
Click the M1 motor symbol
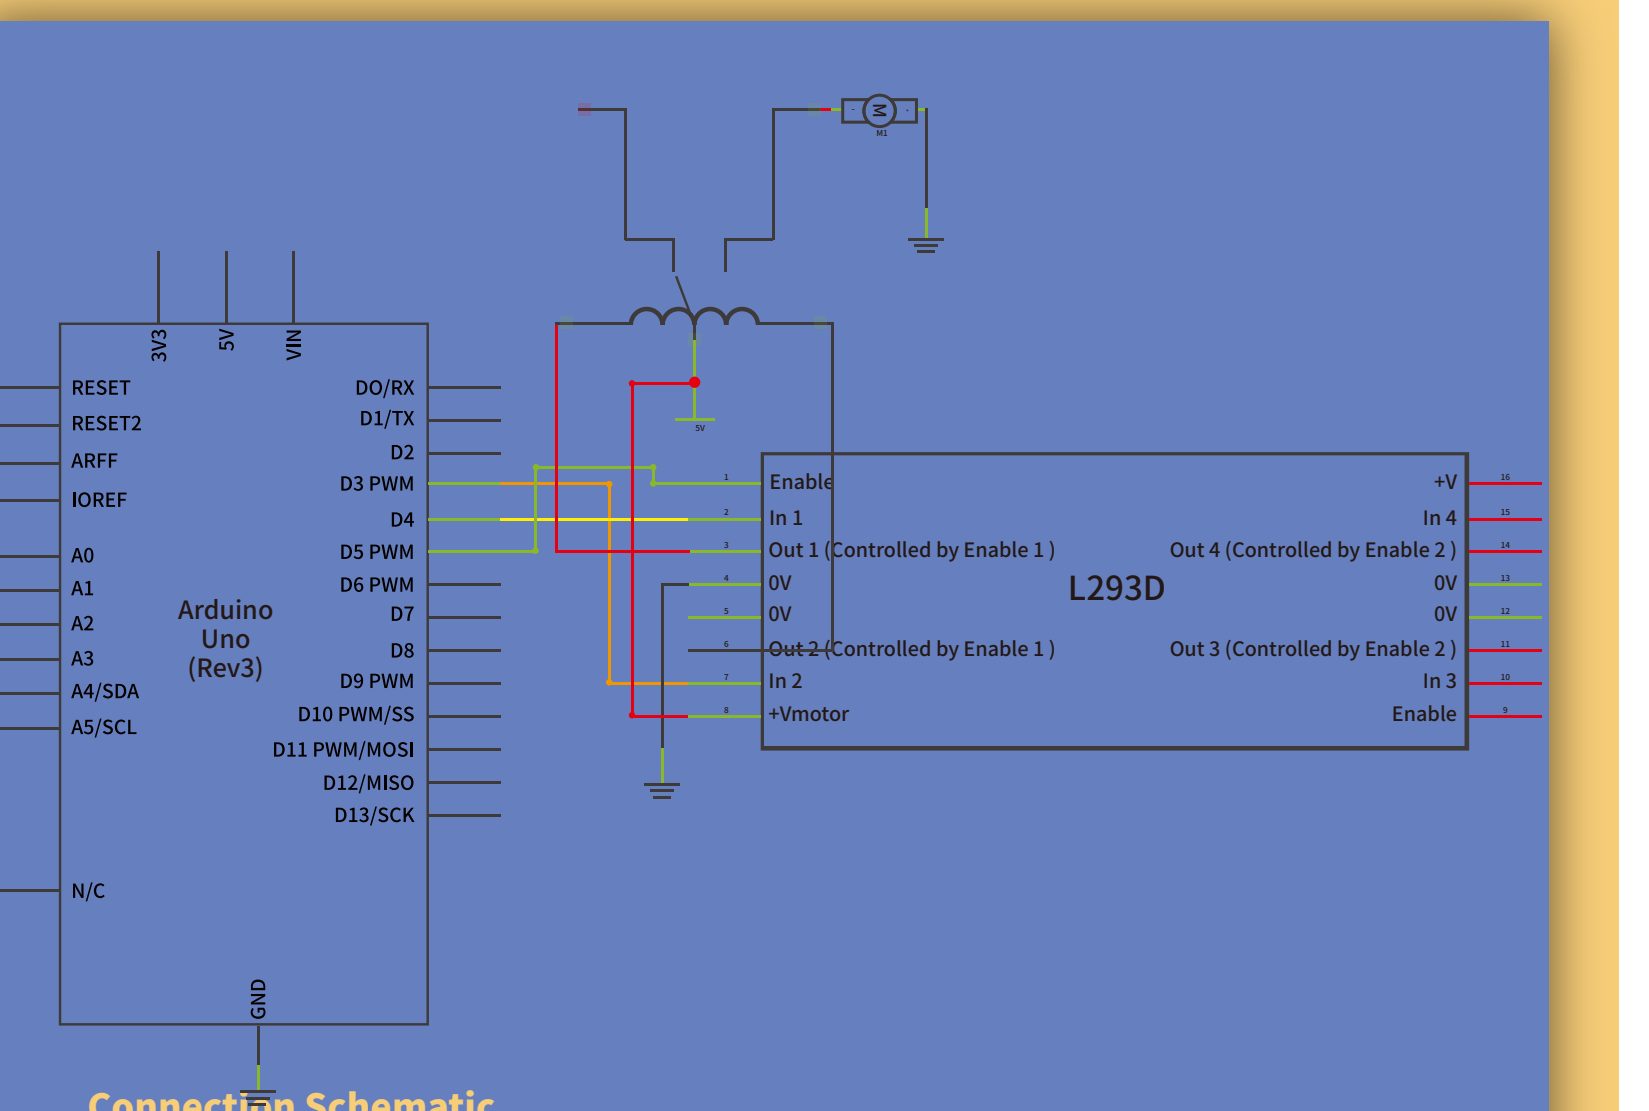click(879, 110)
